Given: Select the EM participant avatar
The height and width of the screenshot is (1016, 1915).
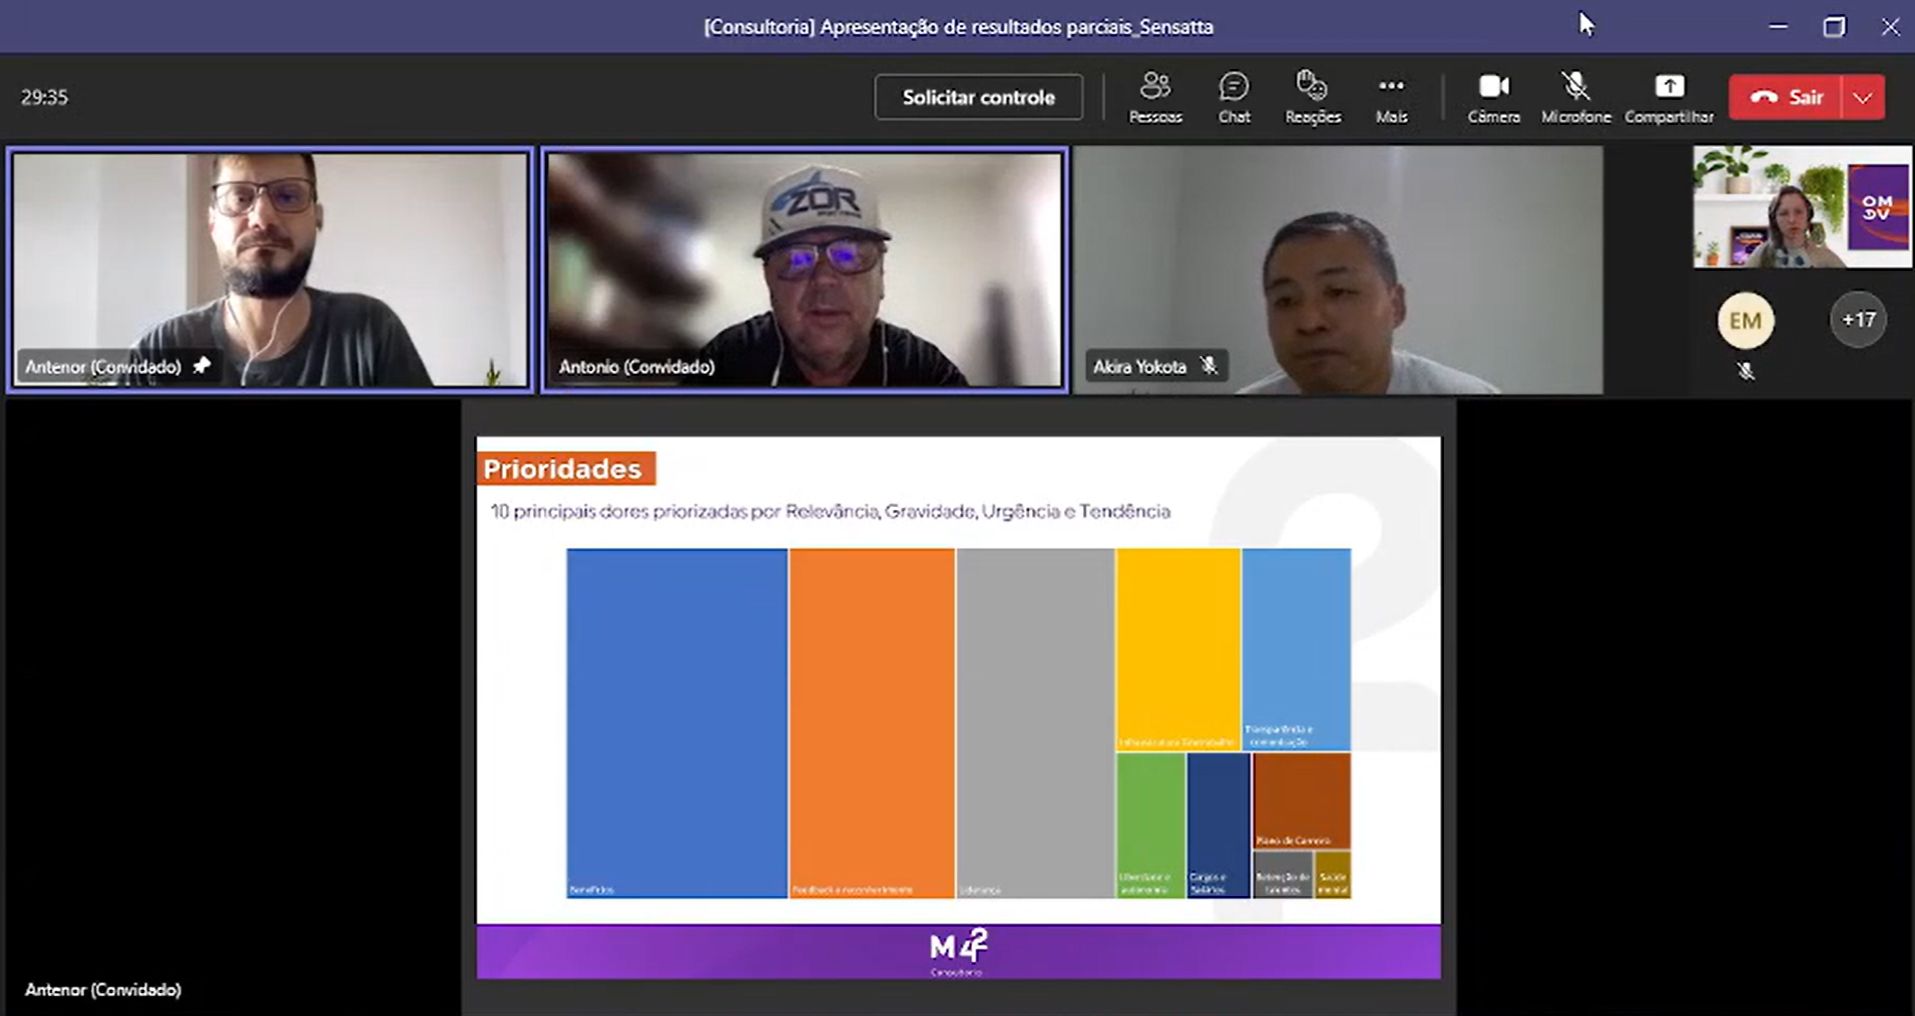Looking at the screenshot, I should point(1745,321).
